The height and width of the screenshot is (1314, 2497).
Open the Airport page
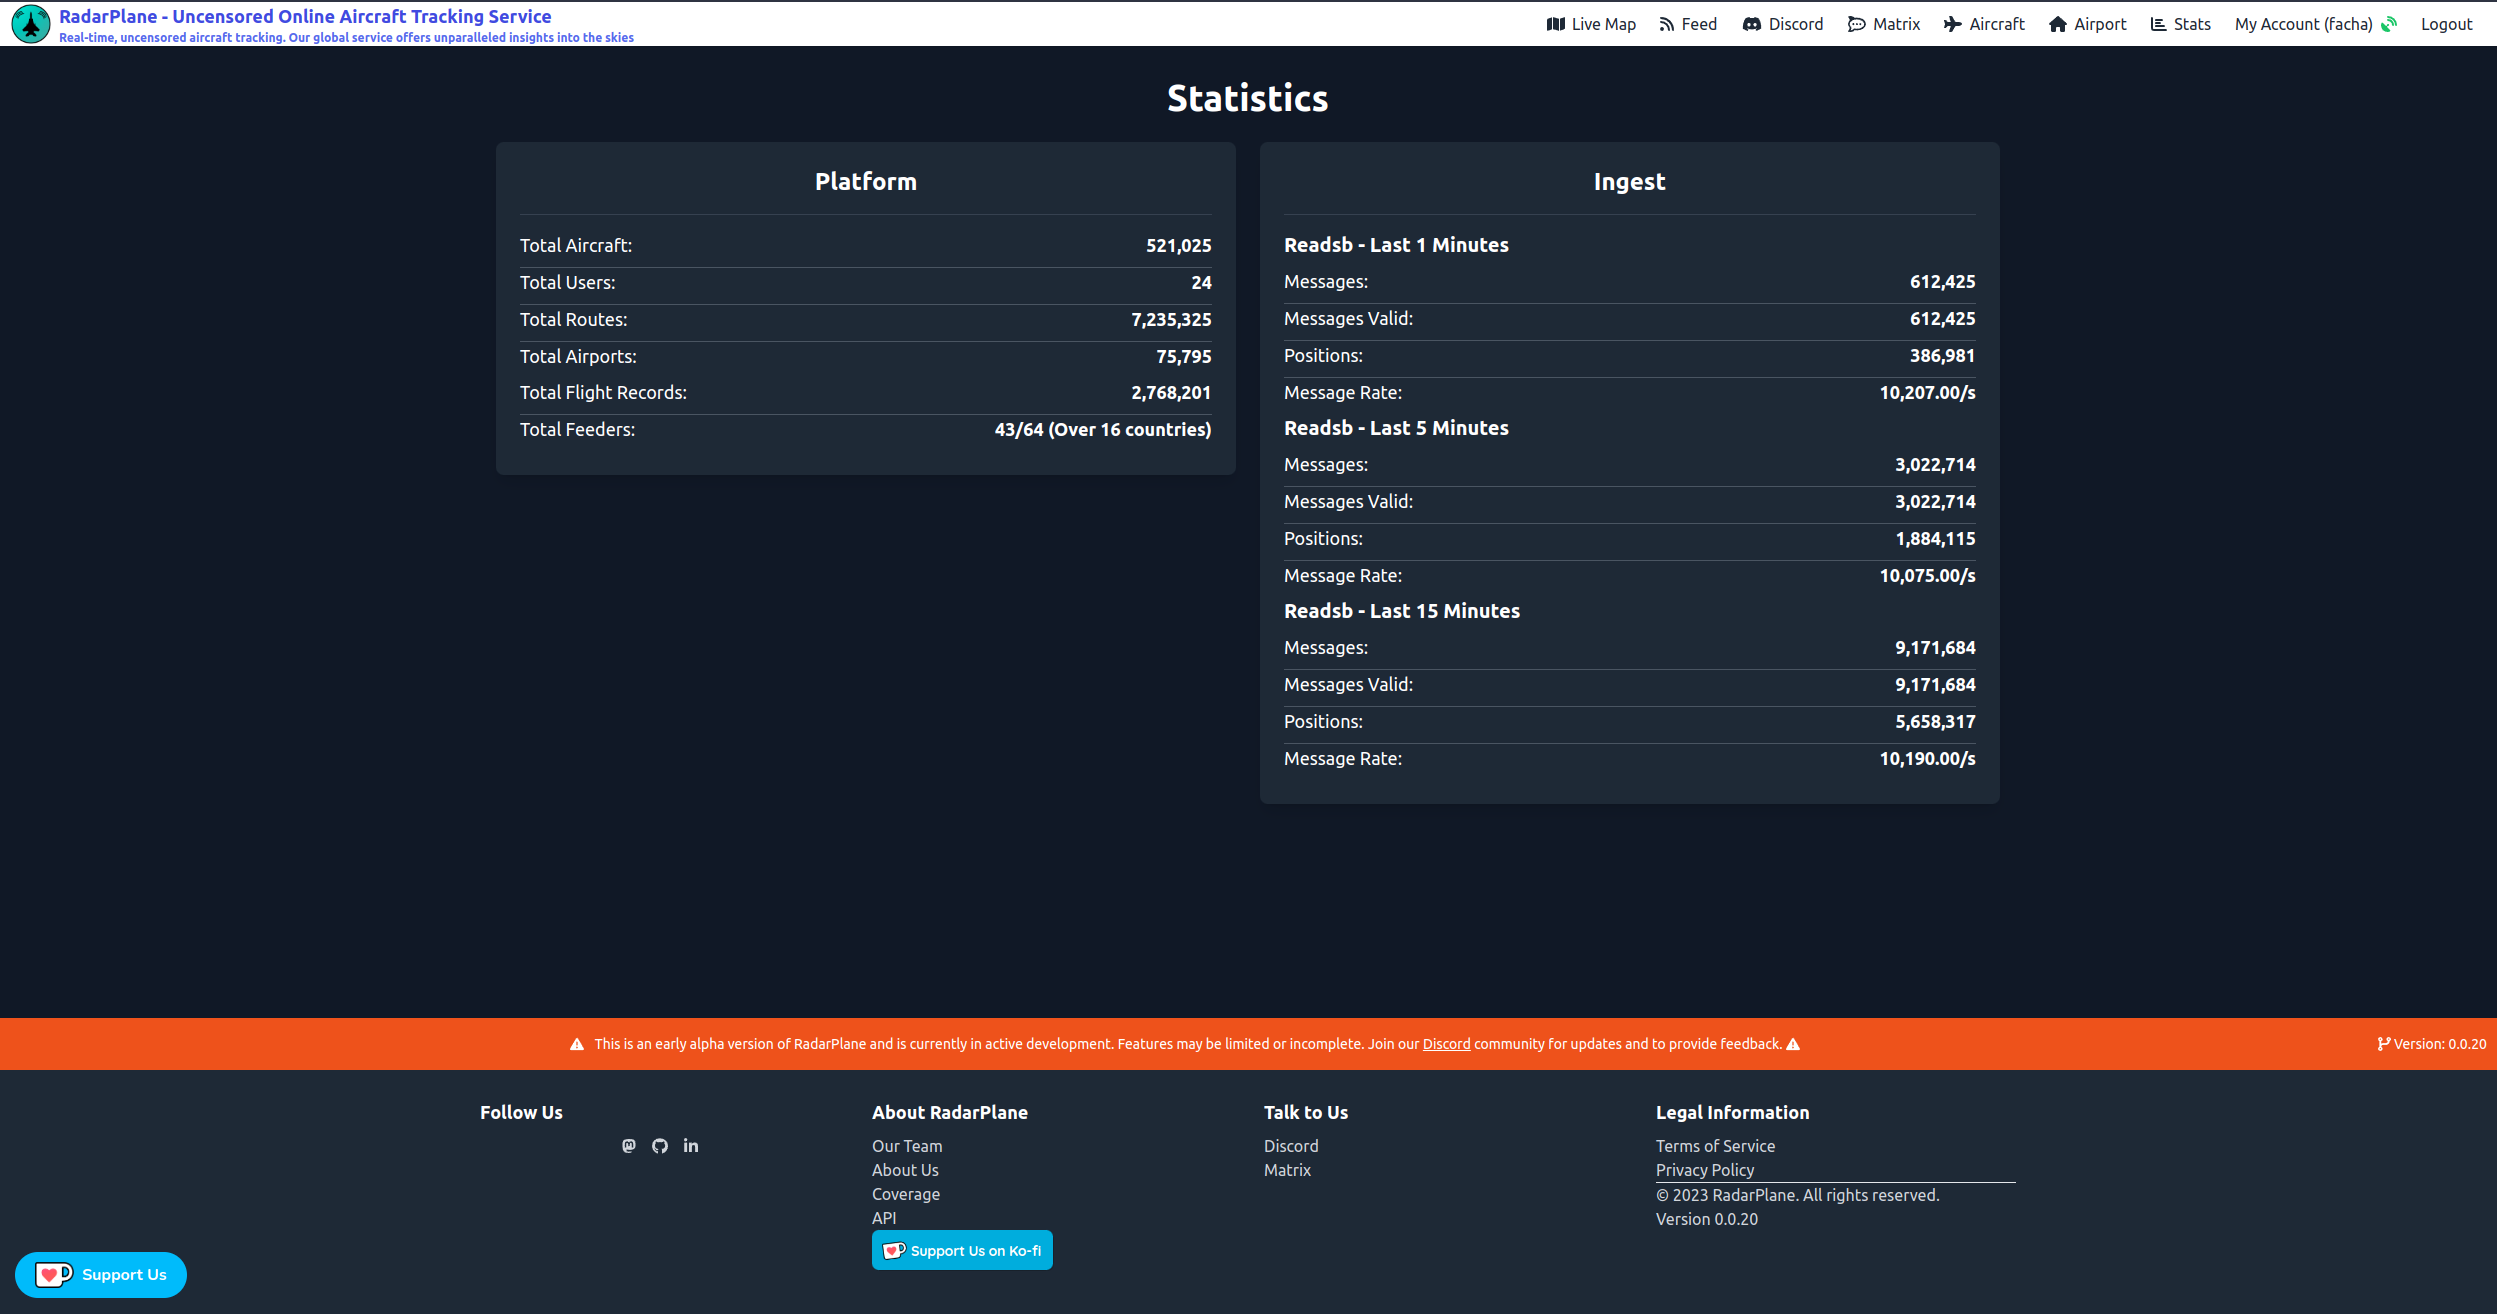[2087, 24]
